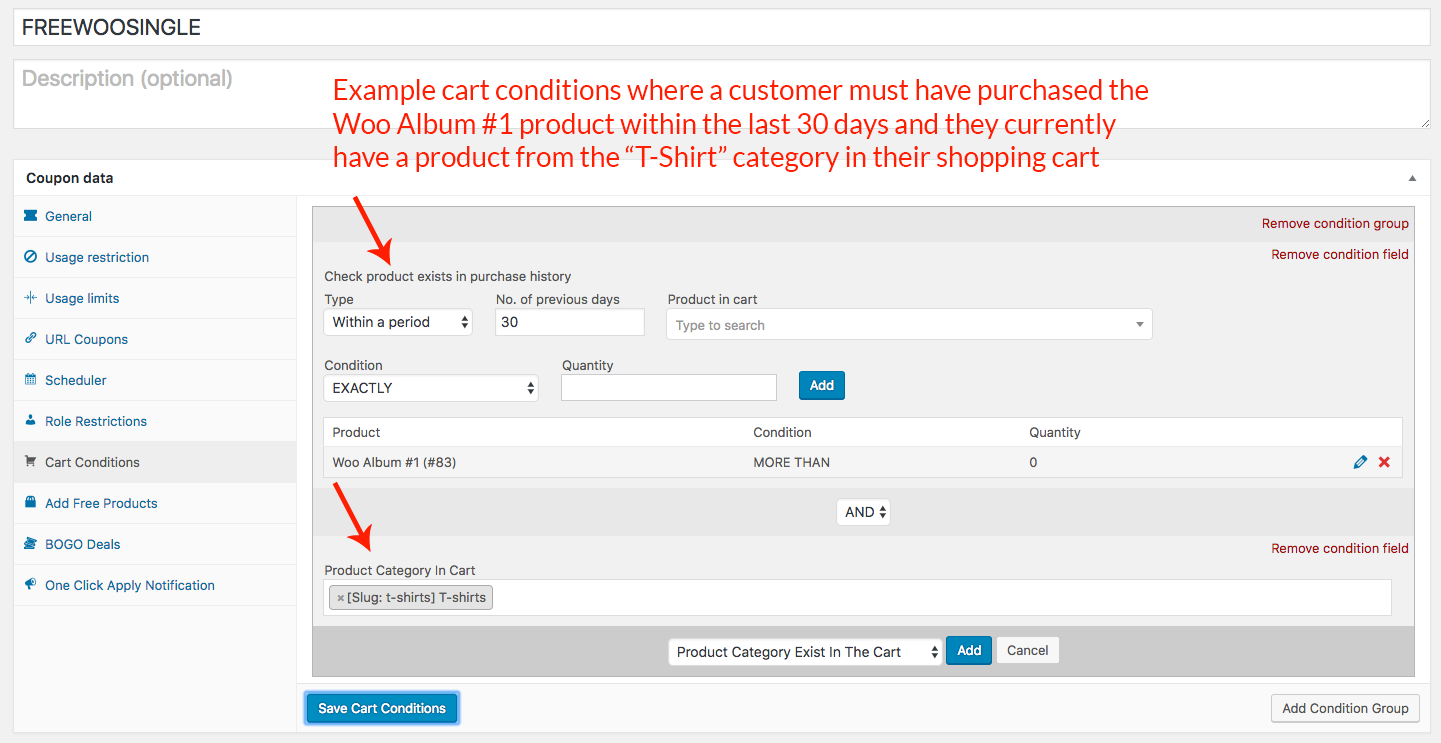Click the Save Cart Conditions button
This screenshot has height=743, width=1441.
[x=381, y=708]
